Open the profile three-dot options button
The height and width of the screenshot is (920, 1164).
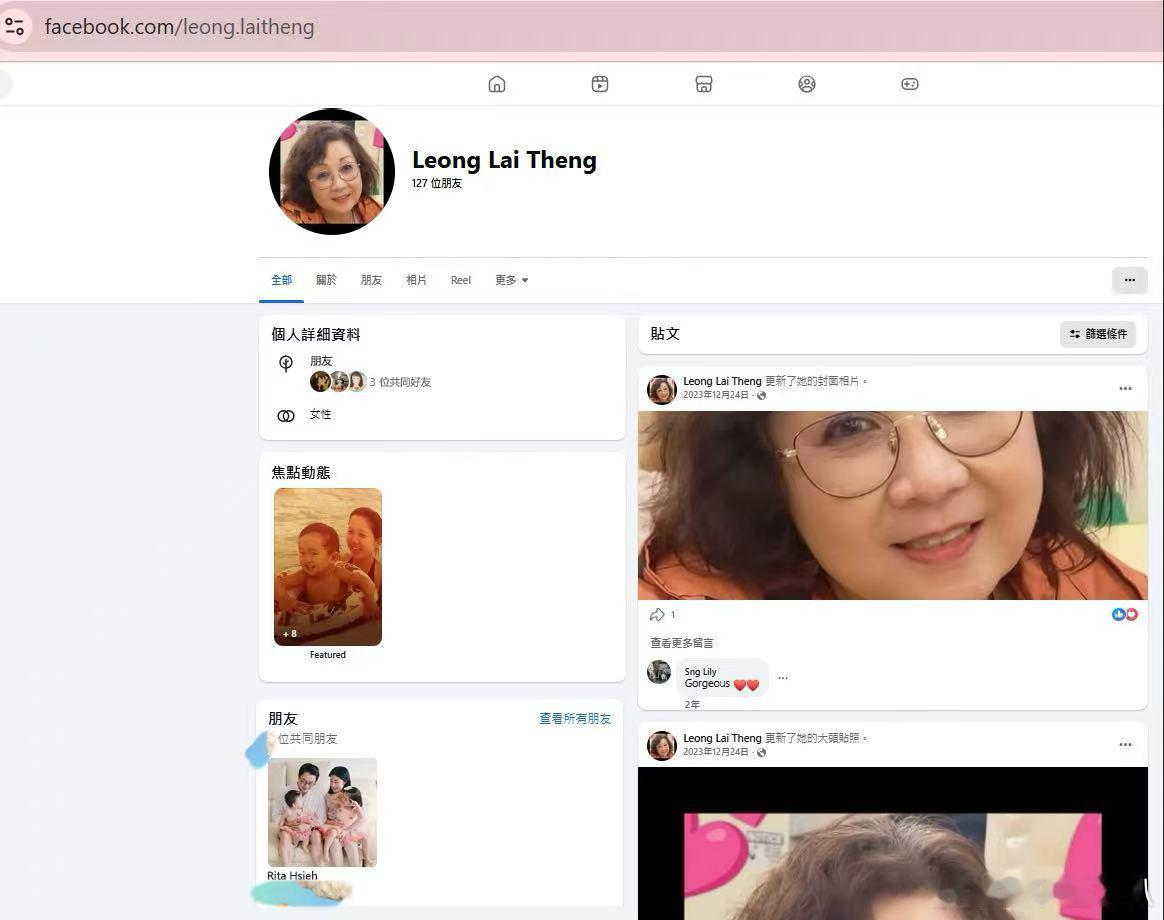[1129, 280]
